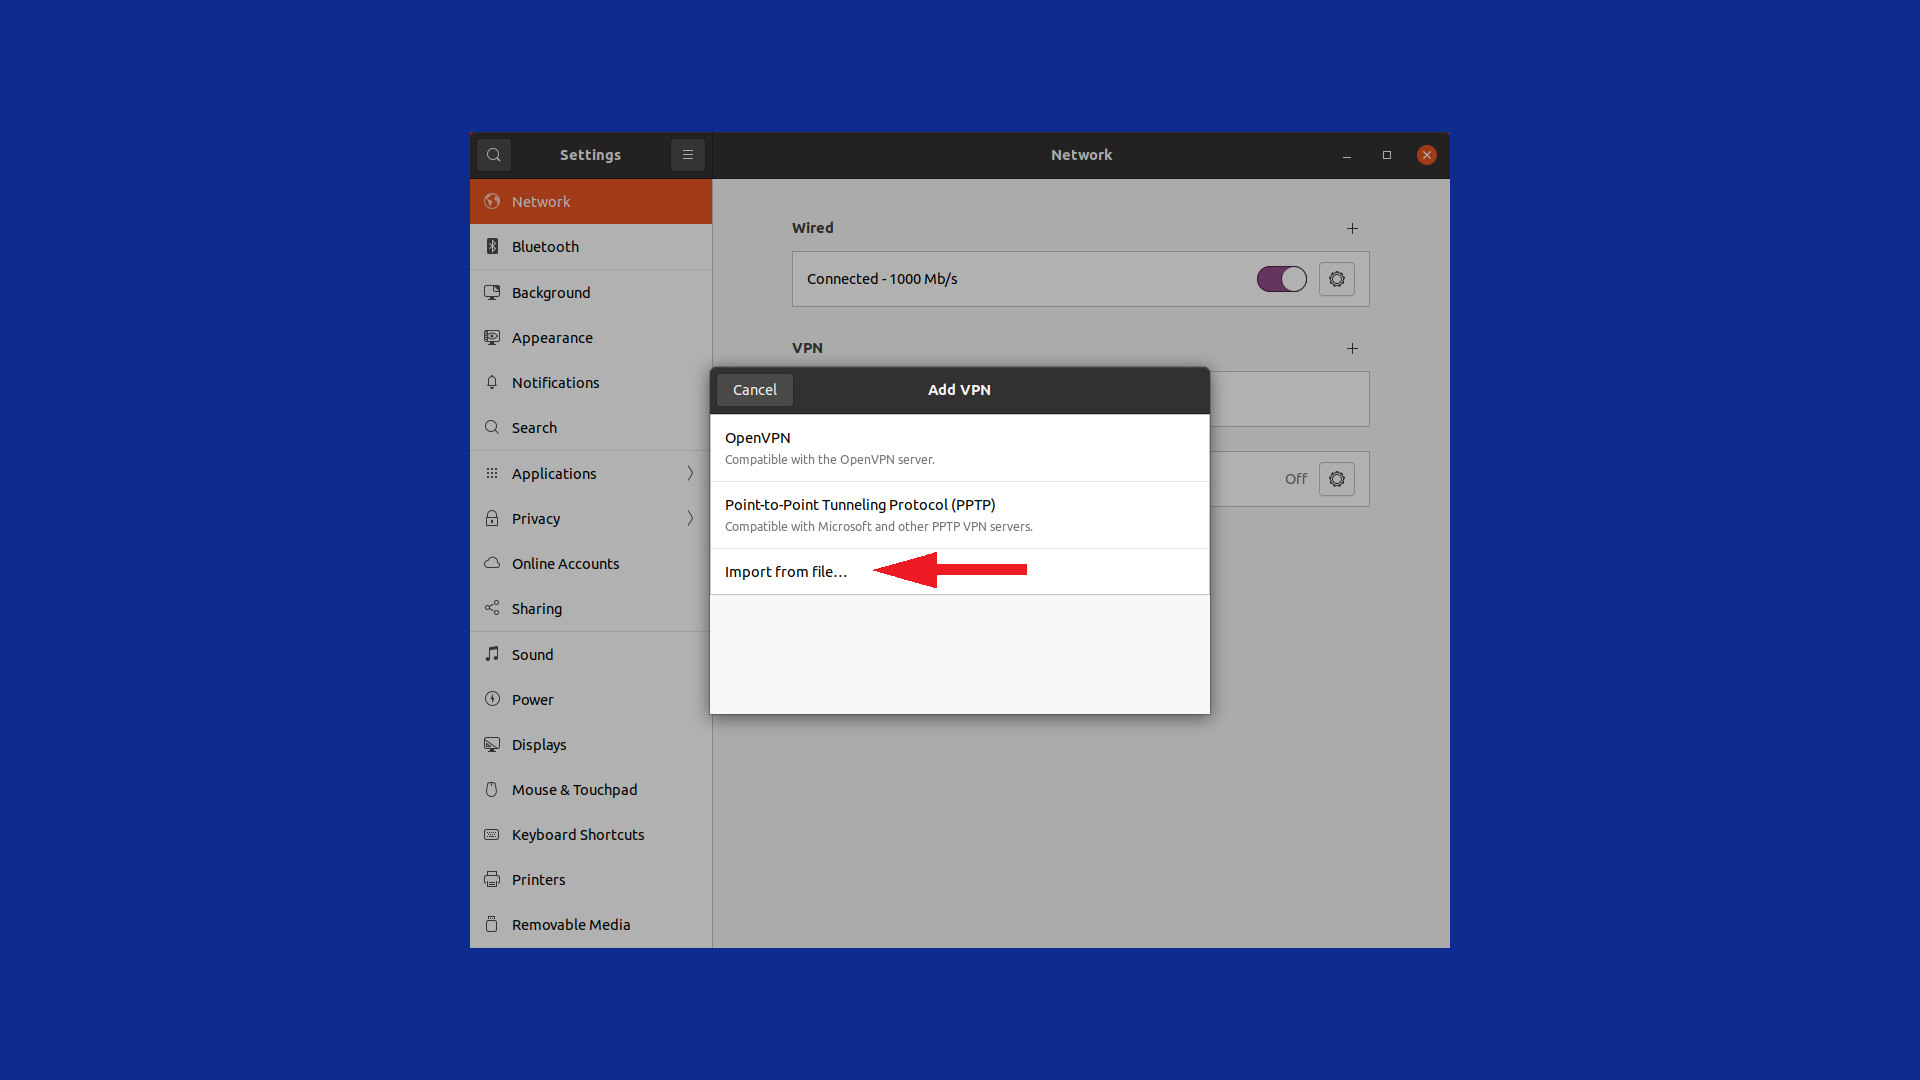Screen dimensions: 1920x1080
Task: Click the Network globe icon in sidebar
Action: (x=492, y=201)
